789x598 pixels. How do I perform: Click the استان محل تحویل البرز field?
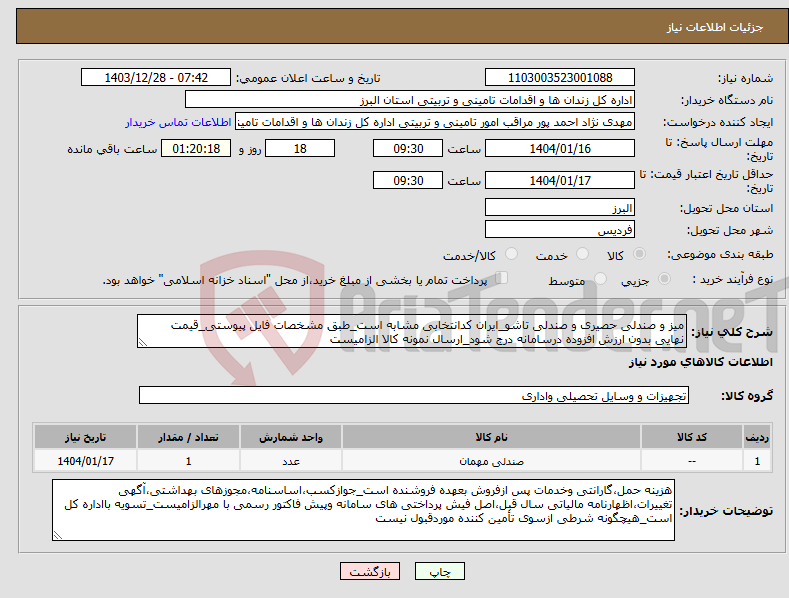tap(560, 207)
